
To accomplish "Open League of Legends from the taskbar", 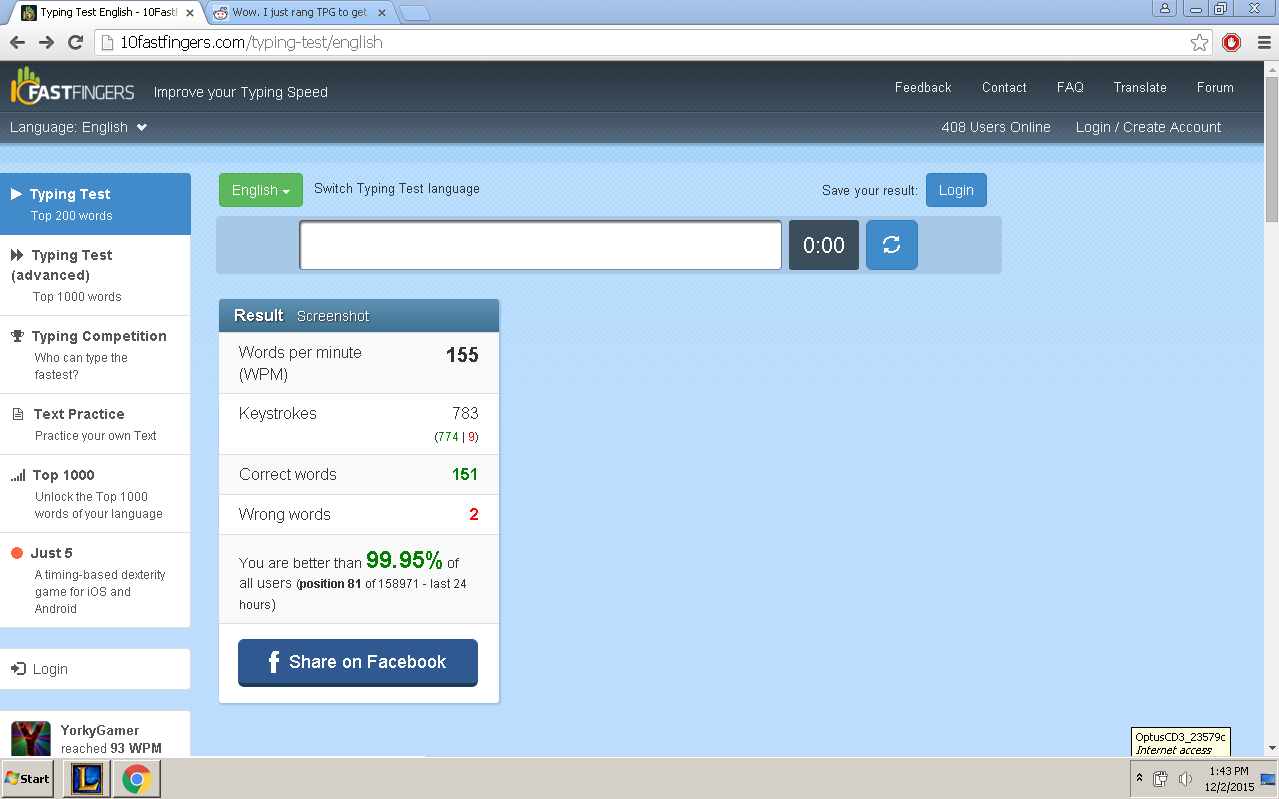I will (x=85, y=778).
